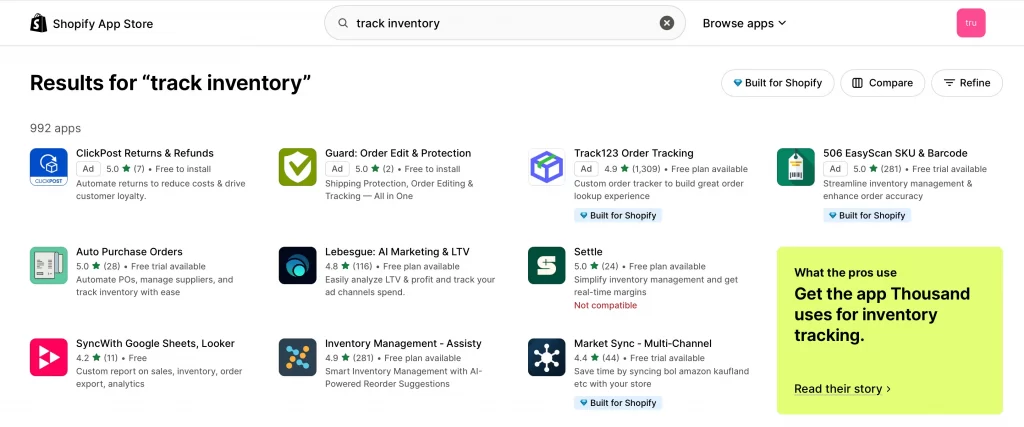Click the 'Results for "track inventory"' heading
This screenshot has width=1024, height=427.
pos(170,83)
